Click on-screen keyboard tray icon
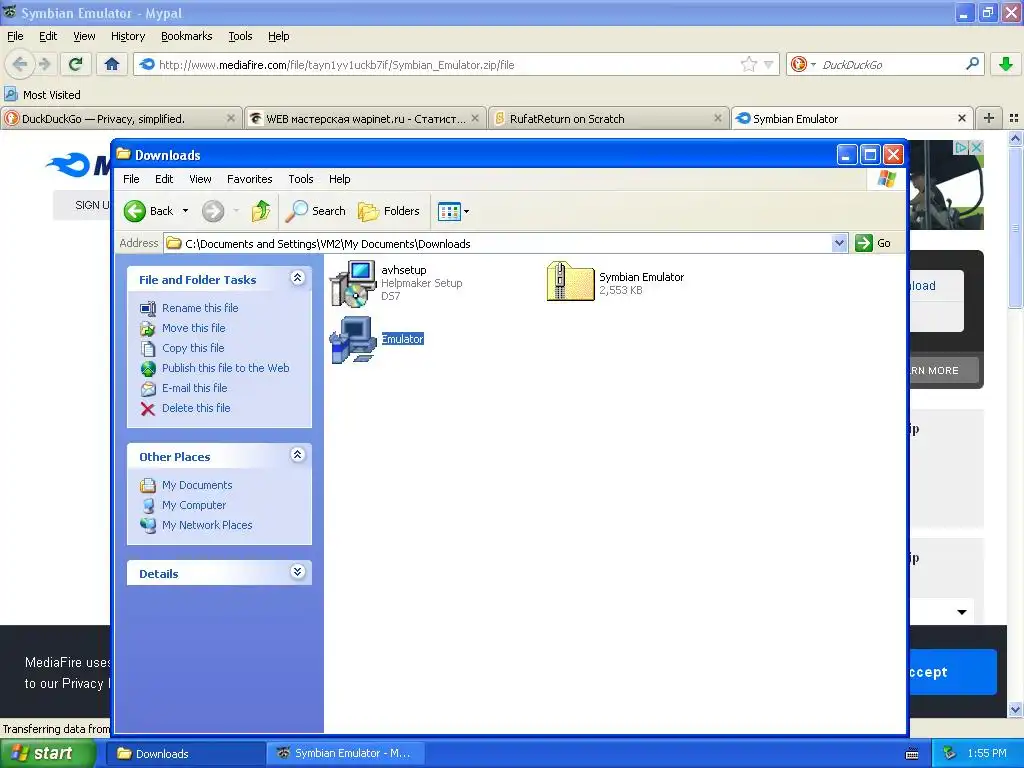 (912, 754)
